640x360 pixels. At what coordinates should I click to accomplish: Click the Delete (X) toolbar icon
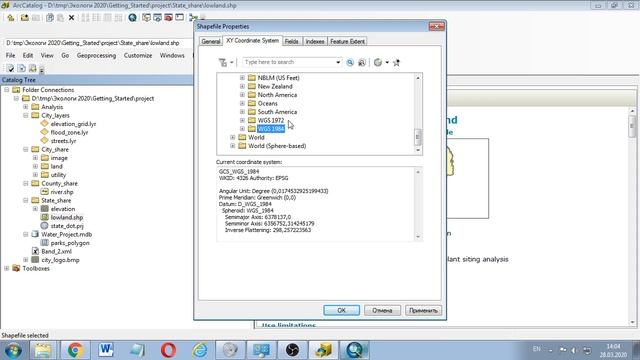tap(71, 18)
